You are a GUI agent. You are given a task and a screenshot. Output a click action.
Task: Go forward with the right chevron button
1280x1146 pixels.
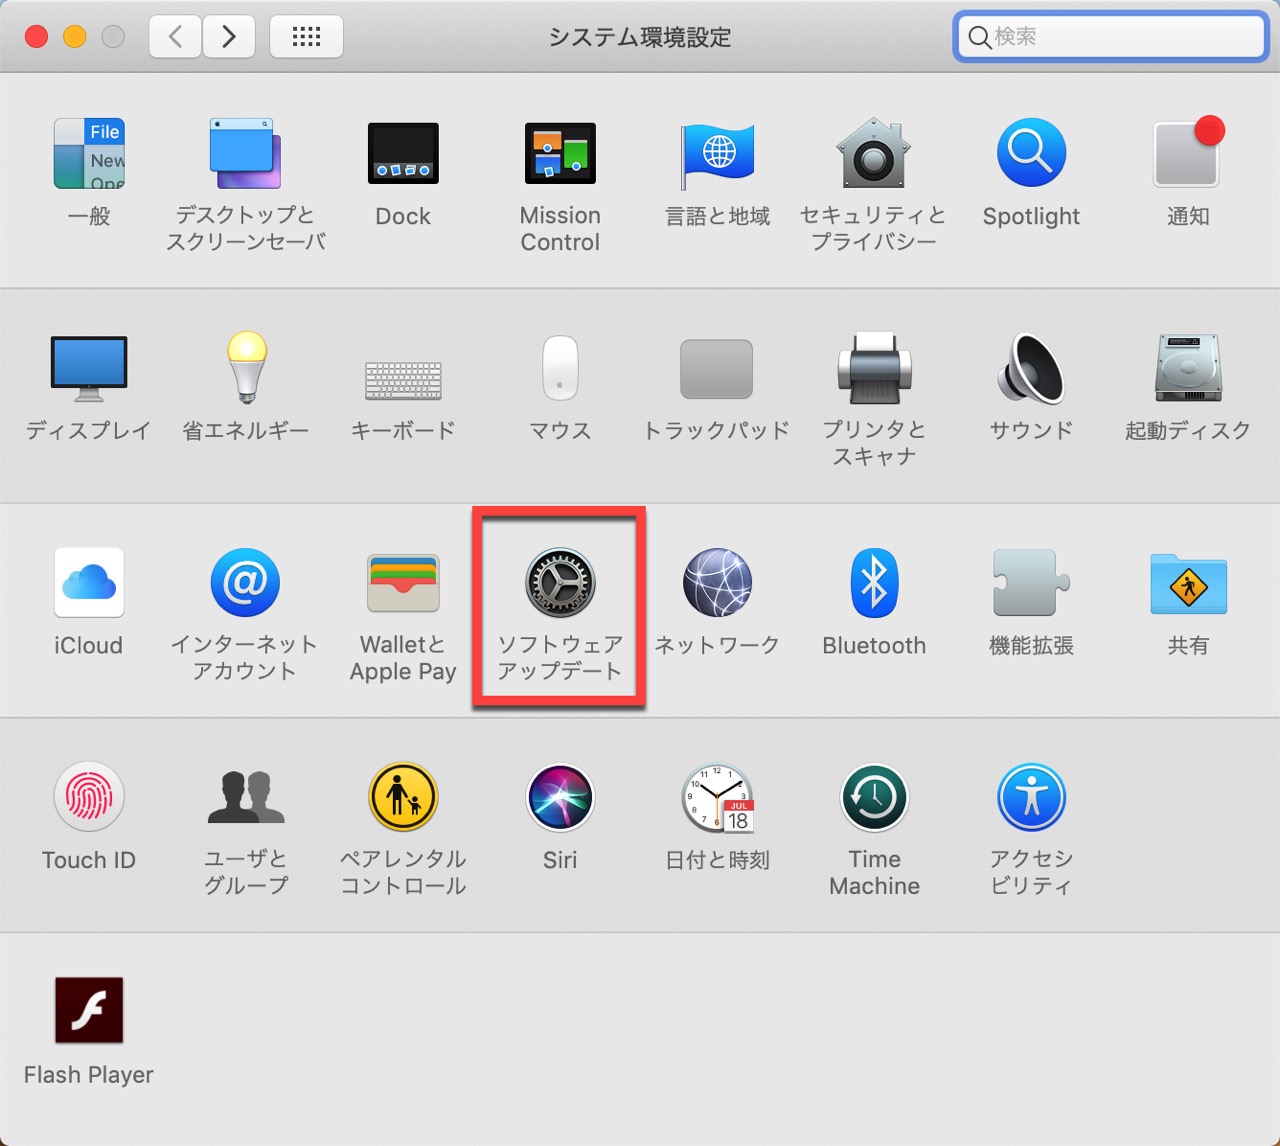pos(229,37)
